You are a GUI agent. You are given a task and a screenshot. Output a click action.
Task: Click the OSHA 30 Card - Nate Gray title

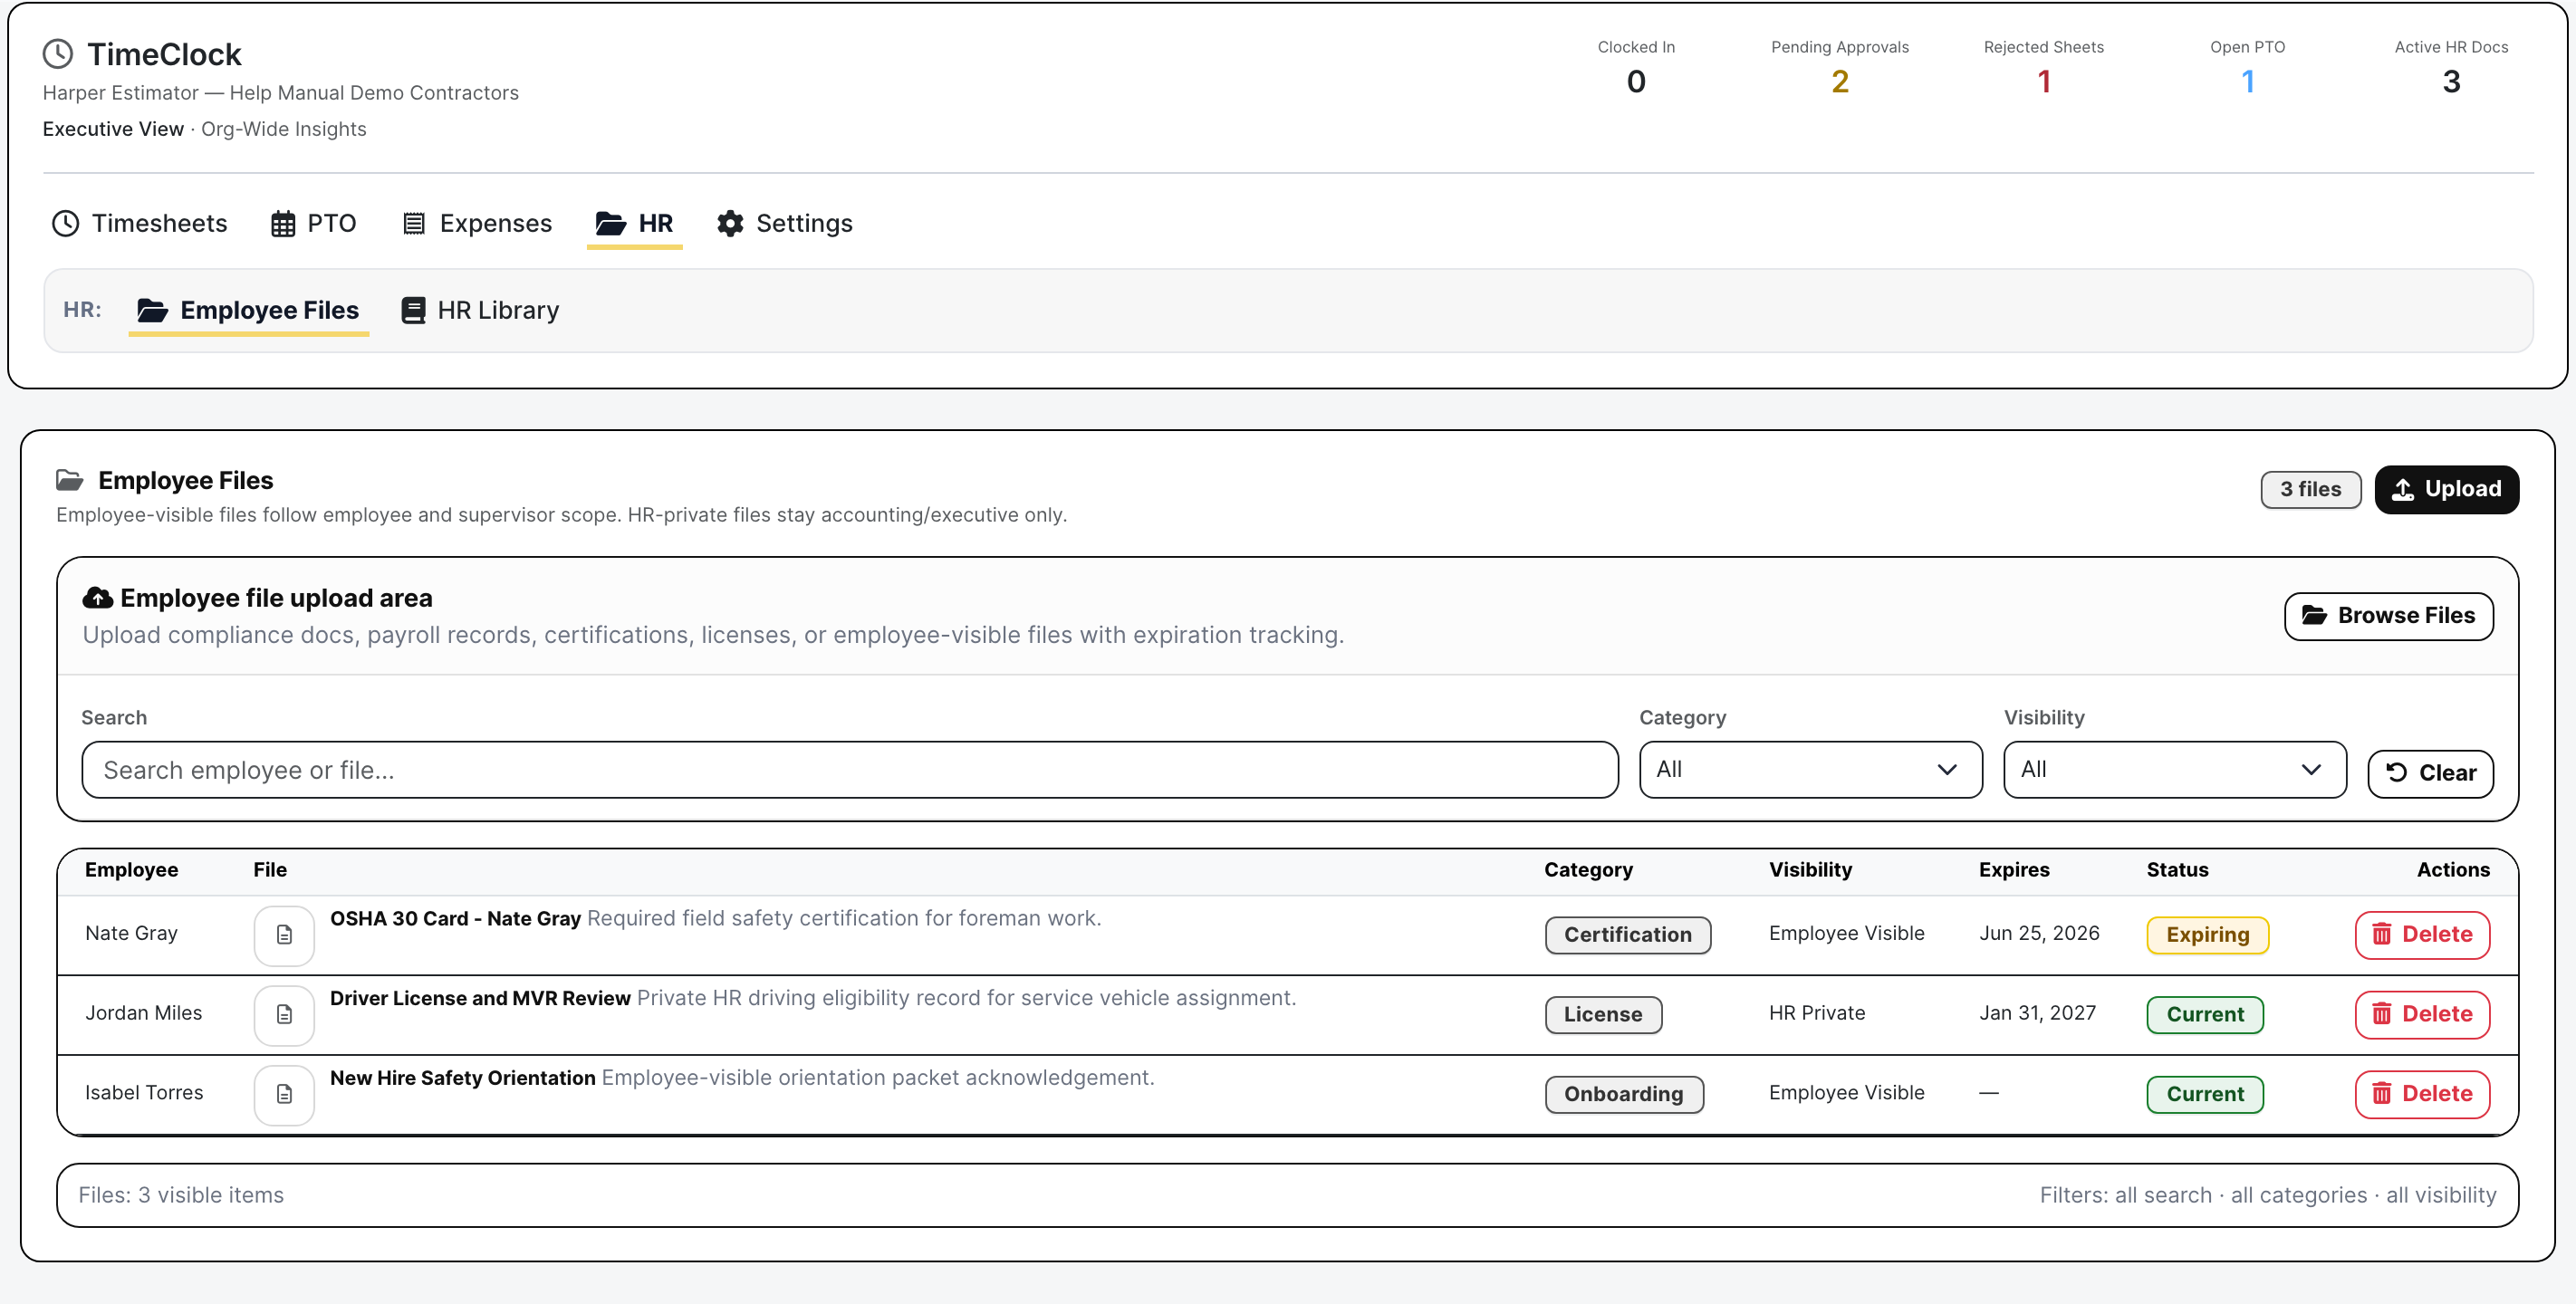tap(455, 919)
